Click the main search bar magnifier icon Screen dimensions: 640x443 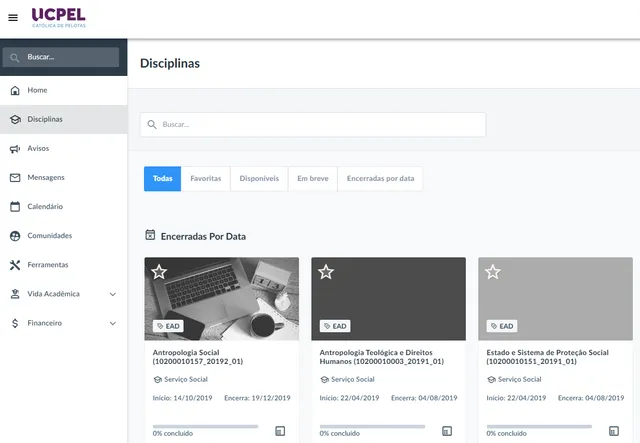(152, 125)
